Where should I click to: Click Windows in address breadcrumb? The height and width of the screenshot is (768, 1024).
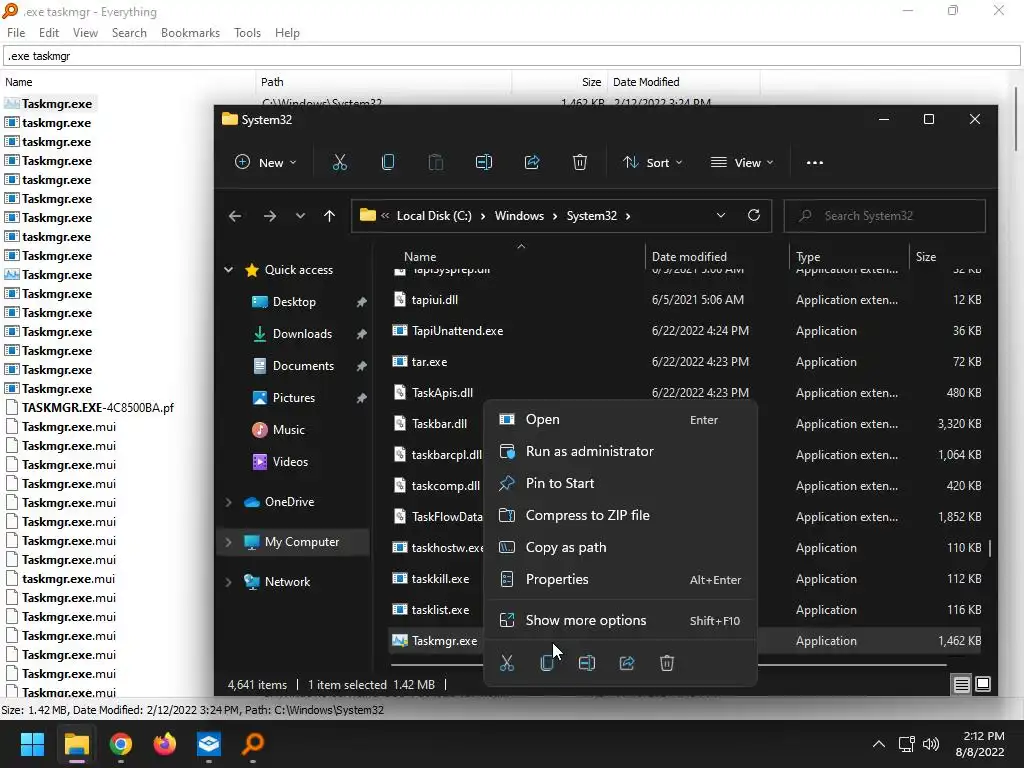[519, 216]
